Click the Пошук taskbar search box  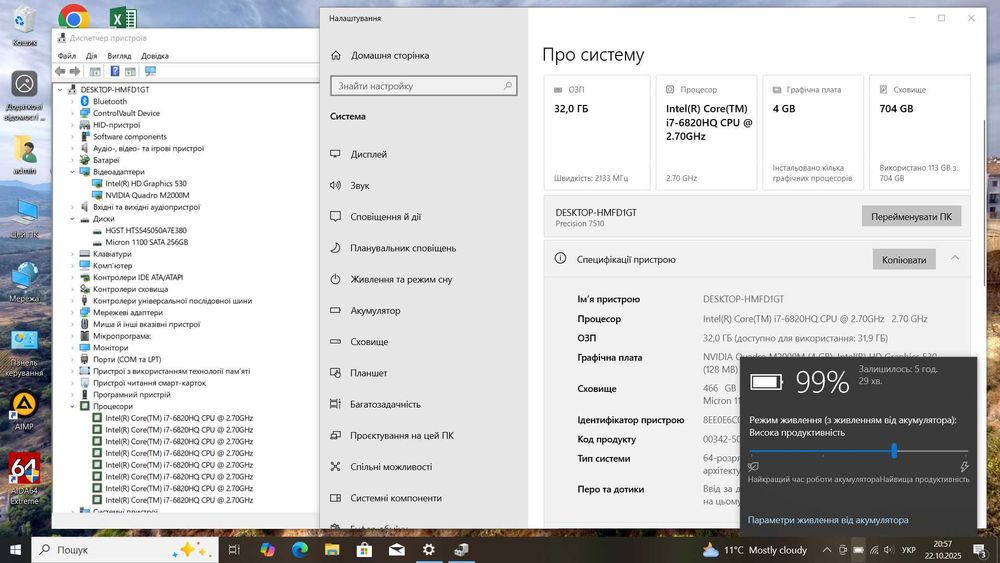point(124,549)
